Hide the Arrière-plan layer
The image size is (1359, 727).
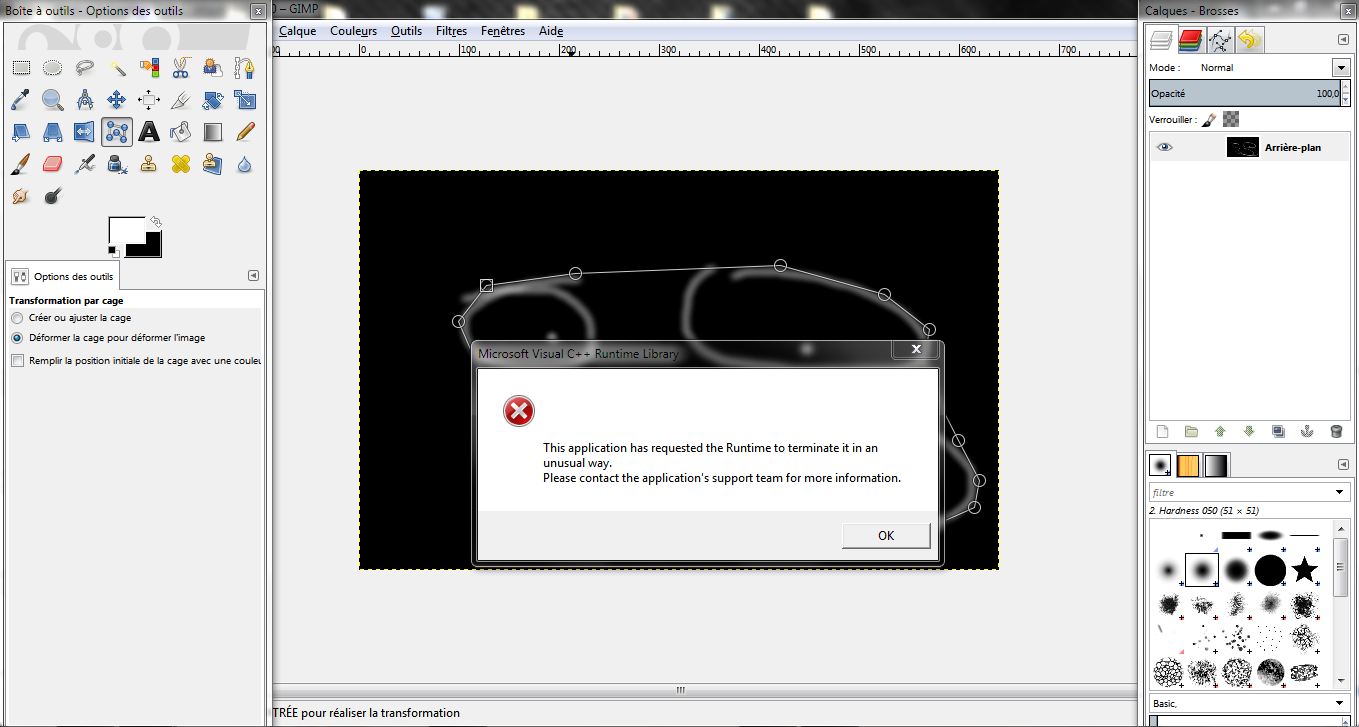1164,147
